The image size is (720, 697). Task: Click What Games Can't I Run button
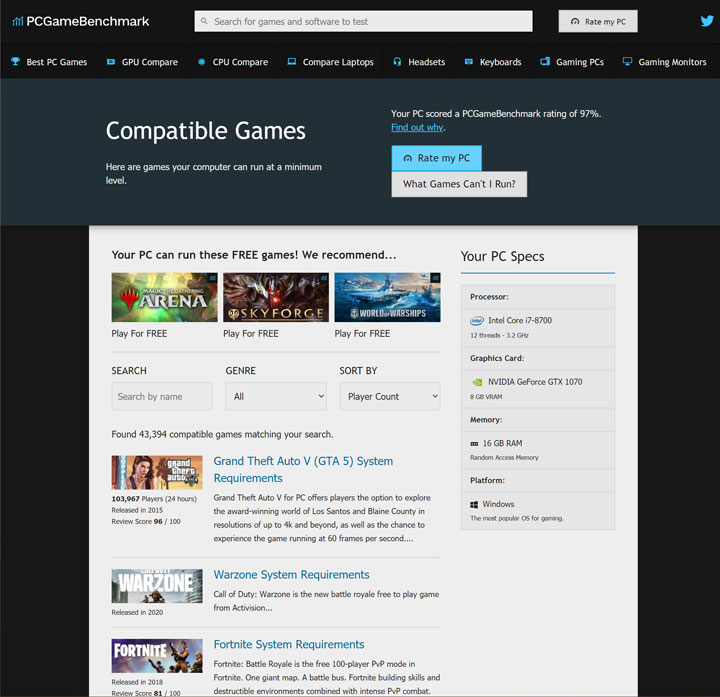click(x=459, y=184)
